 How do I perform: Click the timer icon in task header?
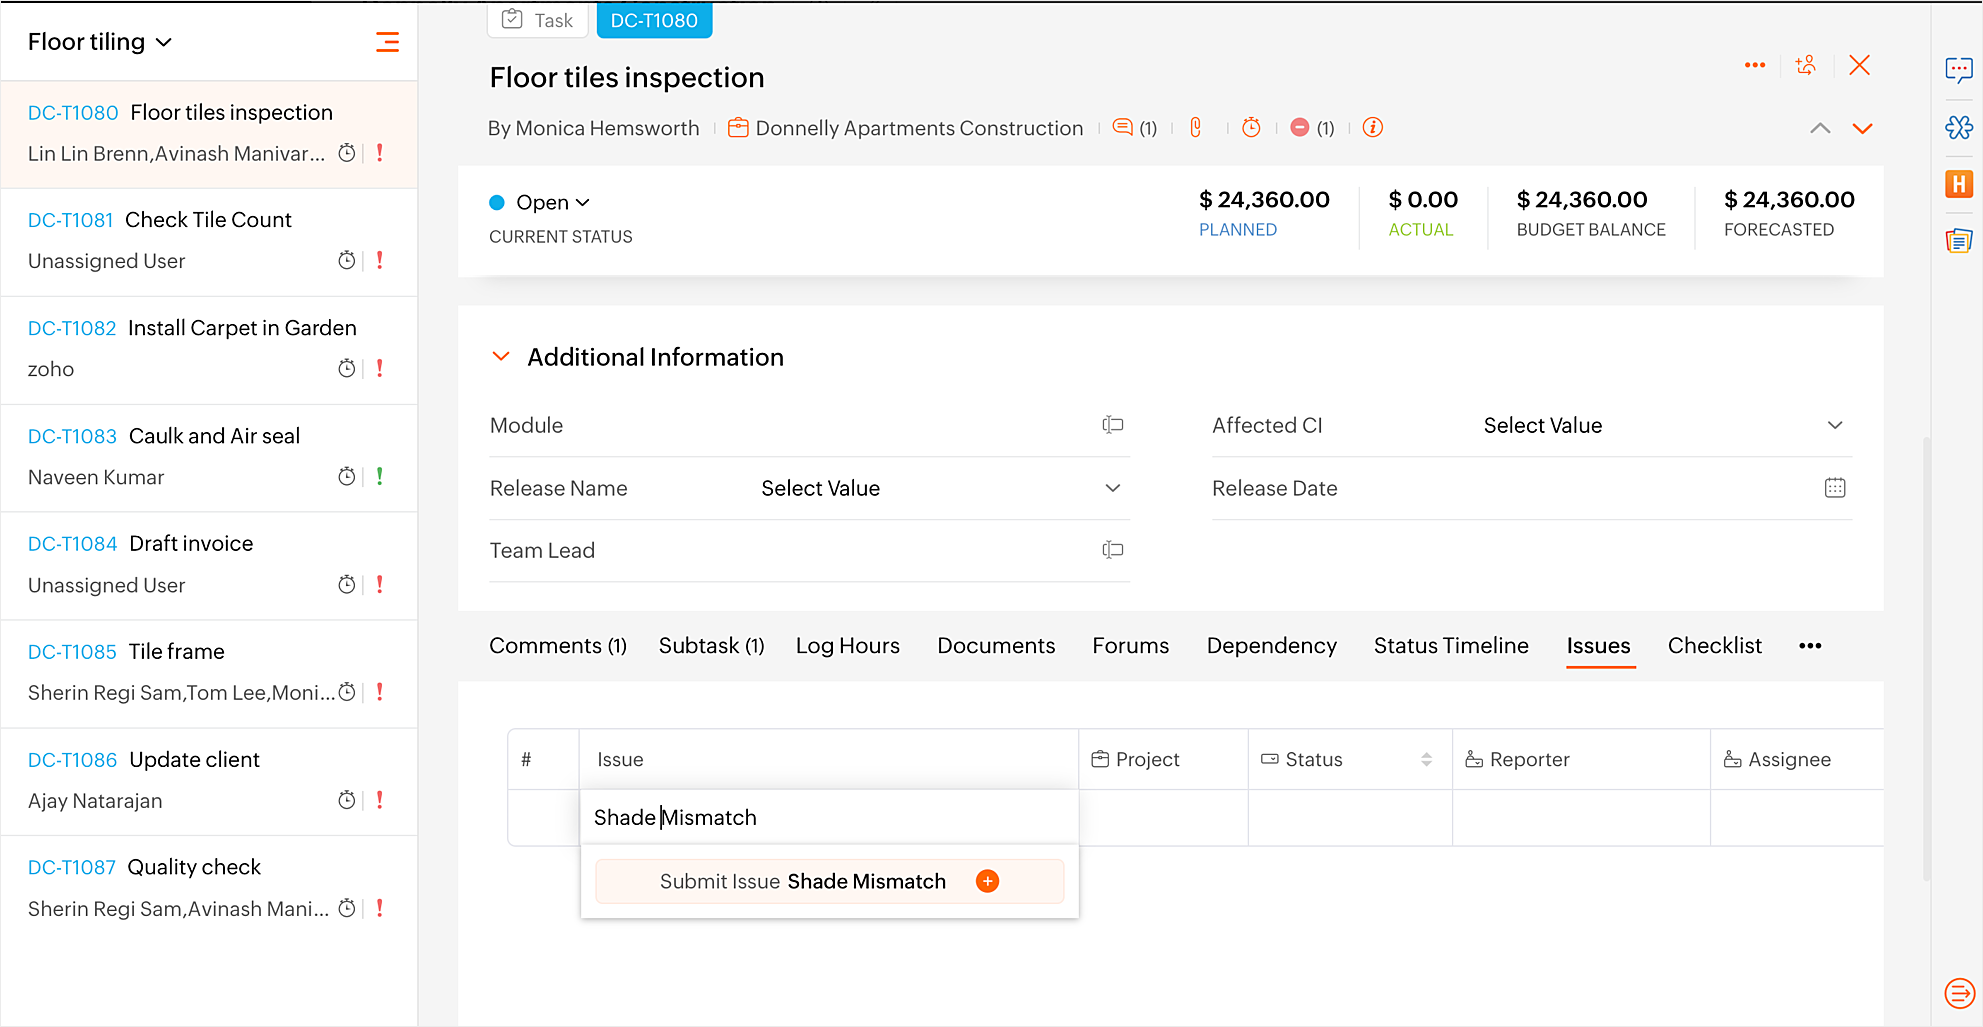(x=1251, y=128)
